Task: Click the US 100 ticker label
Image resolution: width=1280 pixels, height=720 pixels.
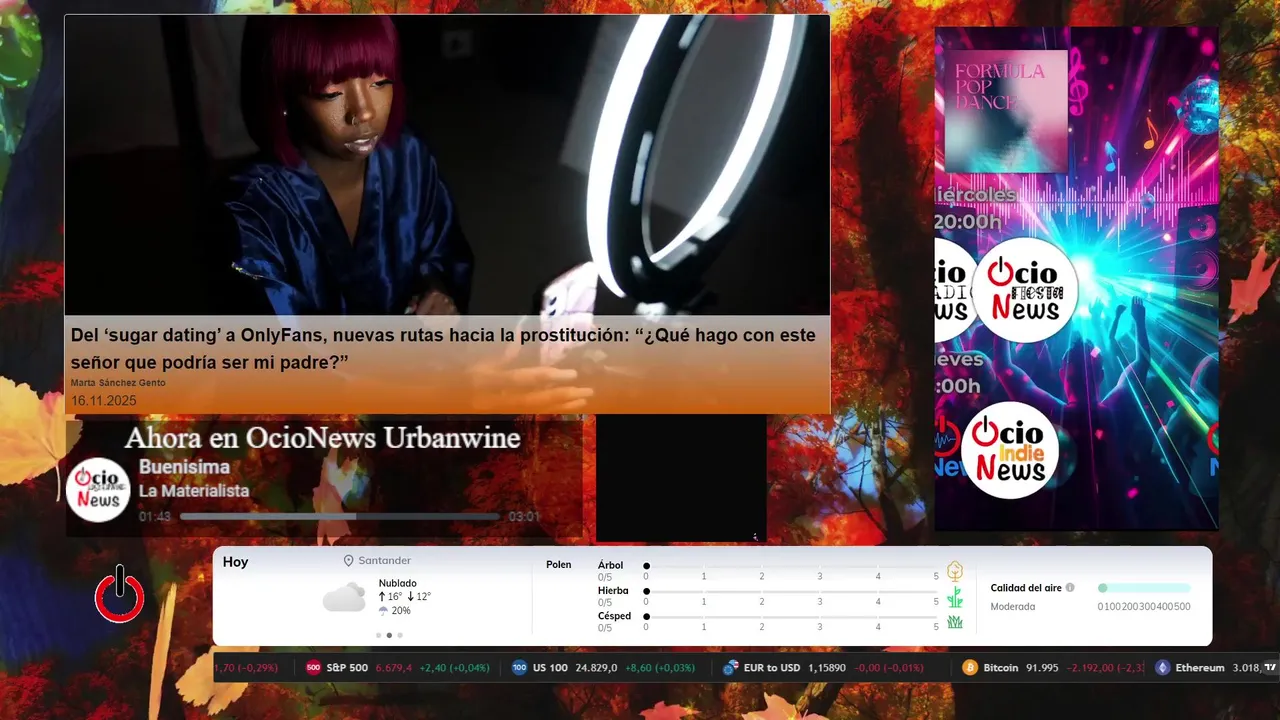Action: pyautogui.click(x=550, y=668)
